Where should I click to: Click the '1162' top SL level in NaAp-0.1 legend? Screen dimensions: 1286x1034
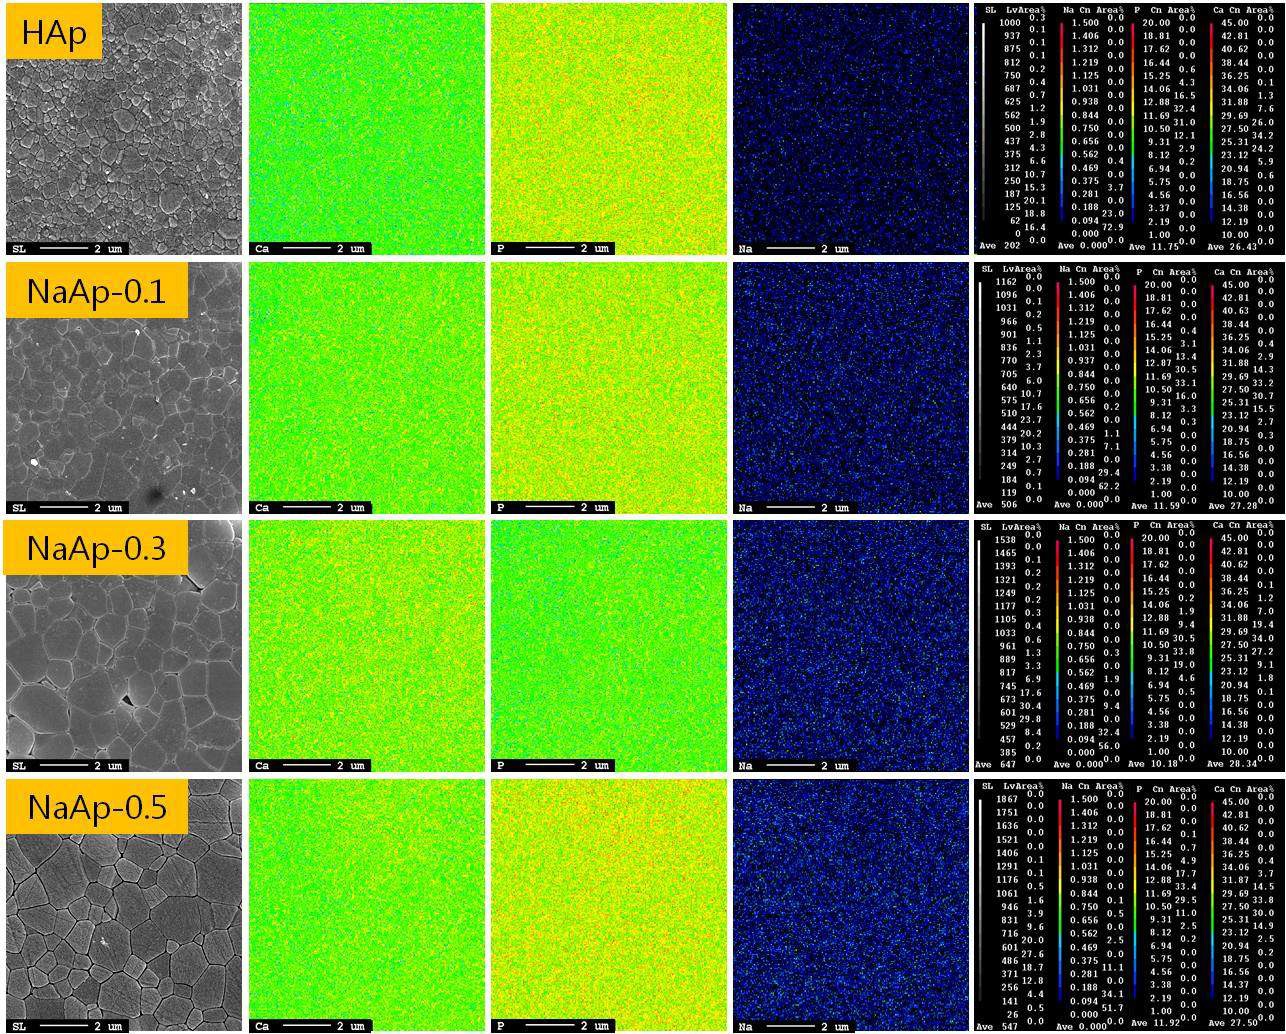pos(1006,281)
